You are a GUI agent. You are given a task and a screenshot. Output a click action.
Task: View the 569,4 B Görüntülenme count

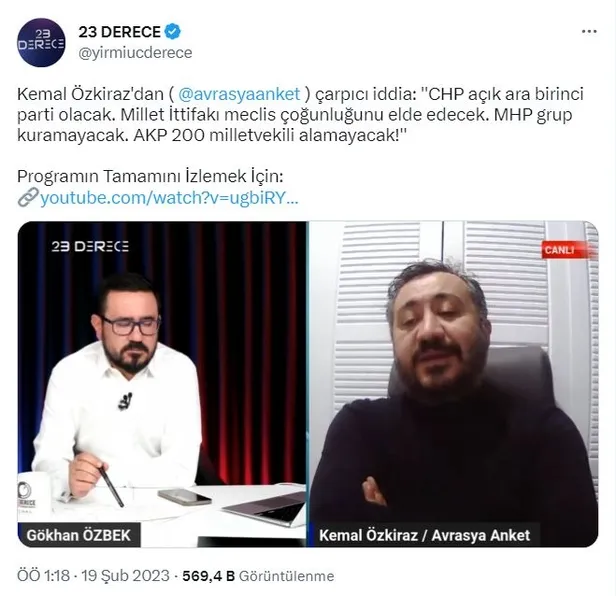pyautogui.click(x=258, y=576)
